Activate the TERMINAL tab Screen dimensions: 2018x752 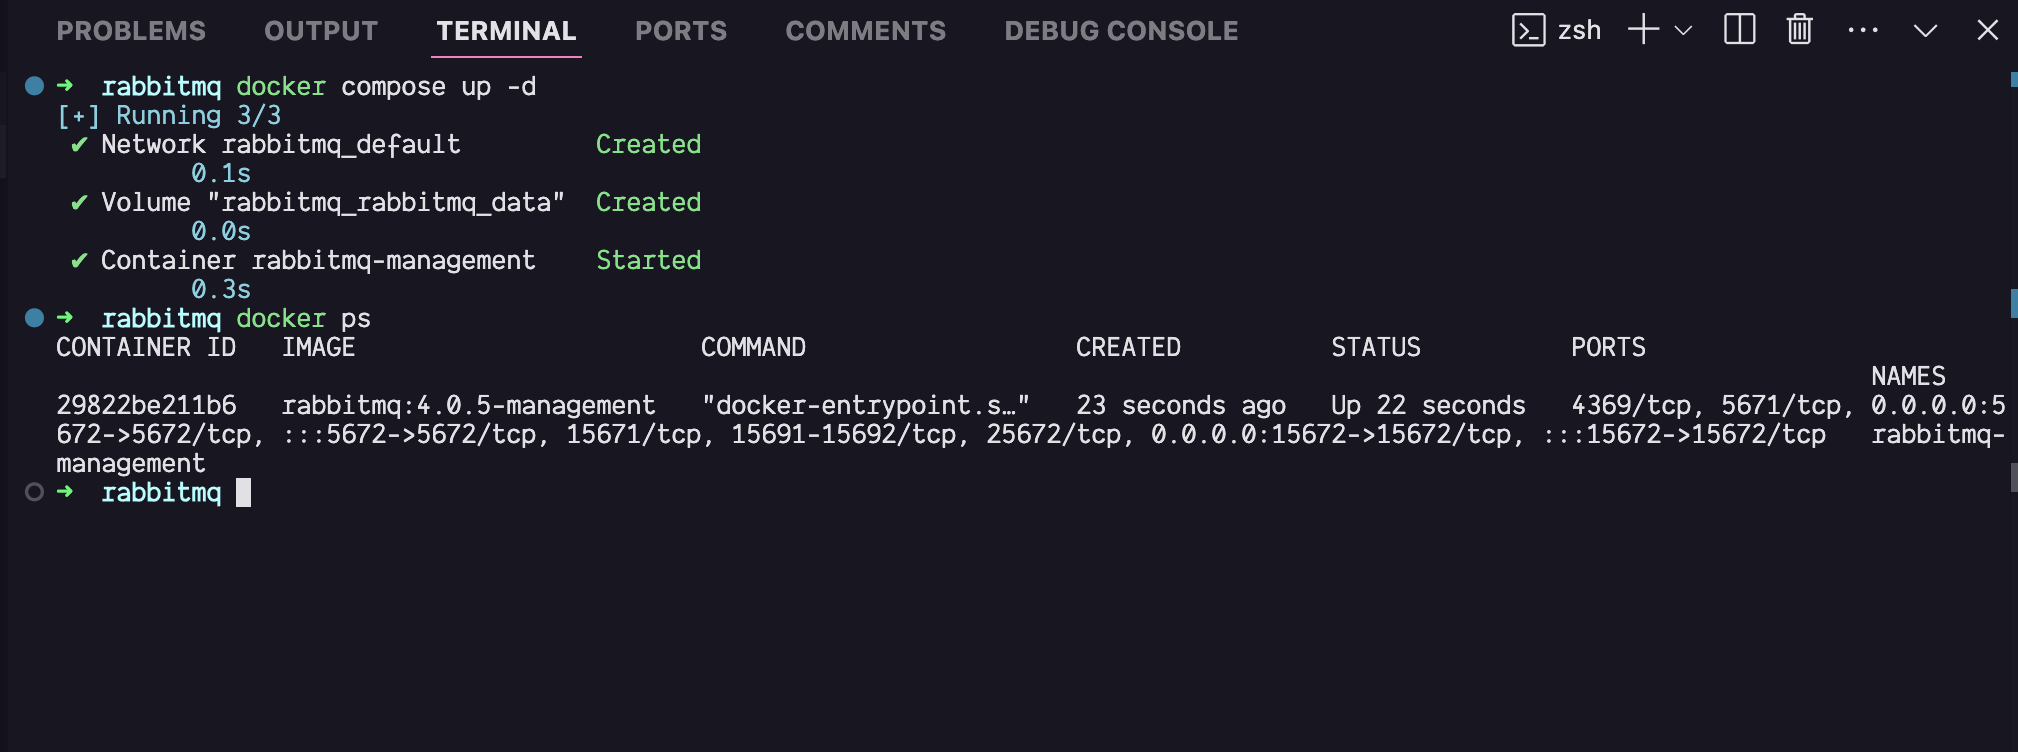coord(506,31)
